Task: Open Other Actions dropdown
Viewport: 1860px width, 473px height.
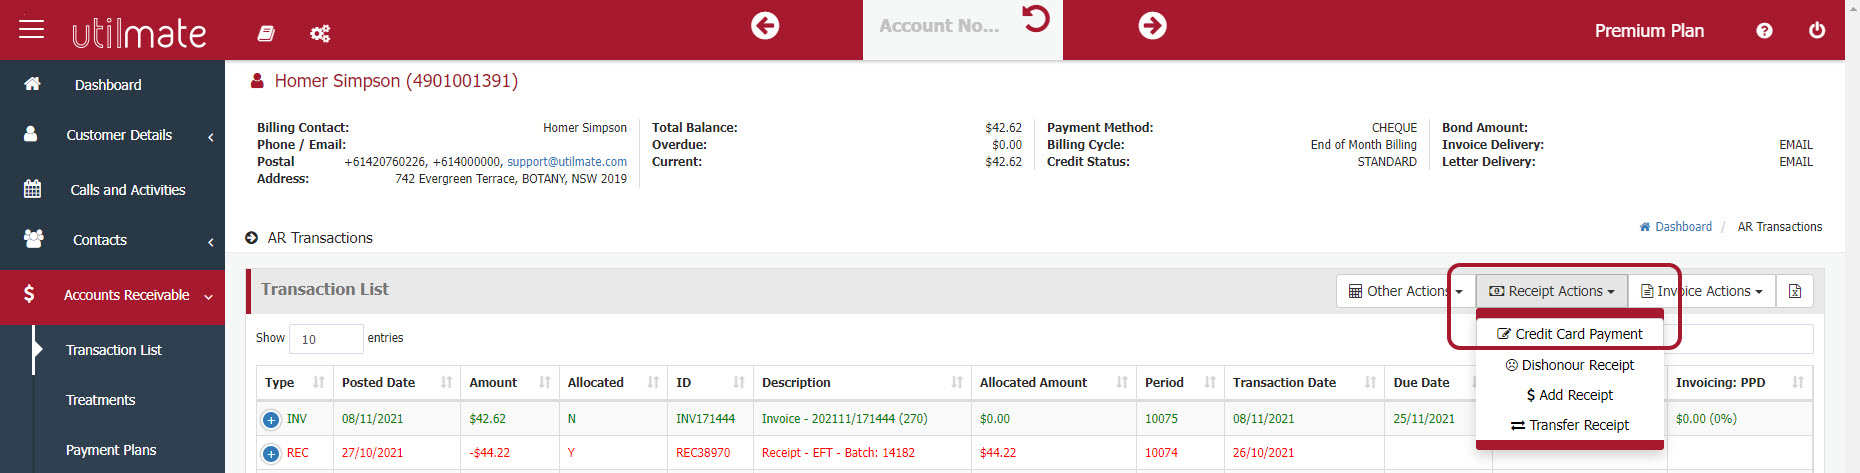Action: tap(1405, 291)
